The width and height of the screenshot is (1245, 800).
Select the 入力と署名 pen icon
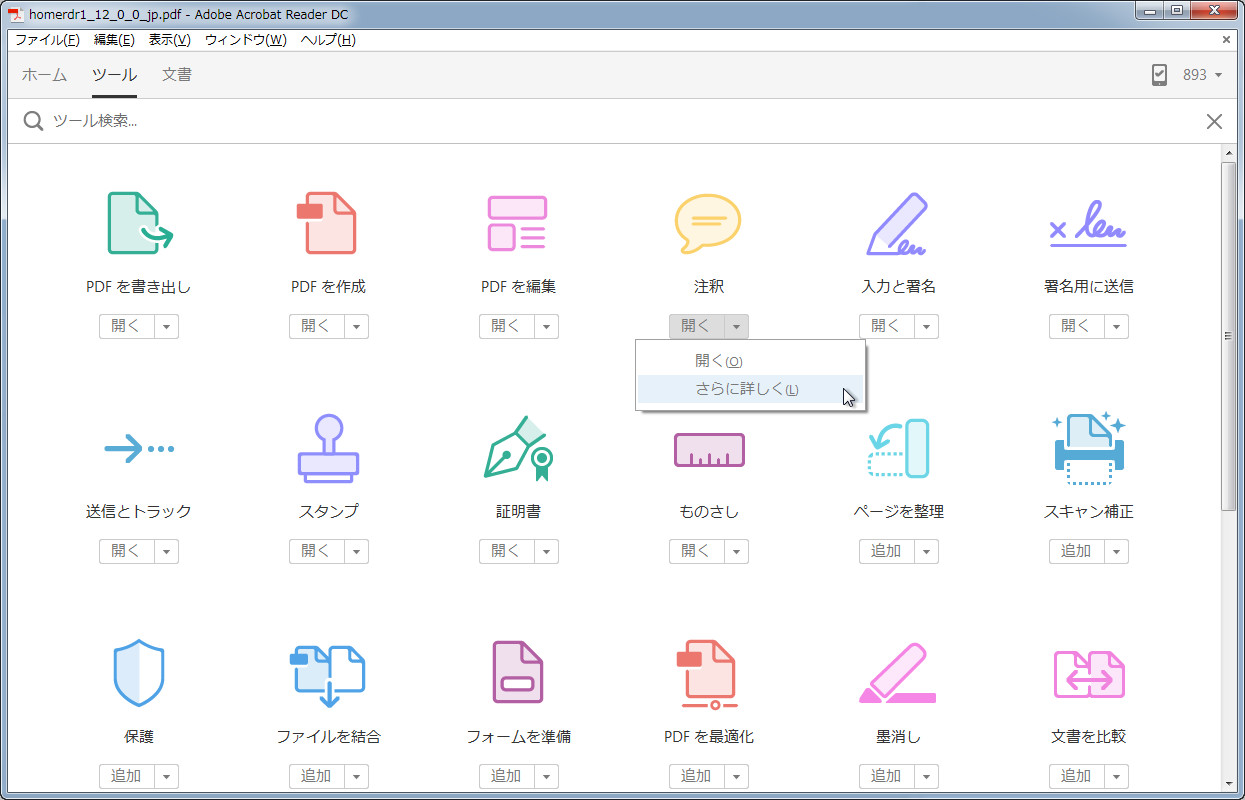[x=898, y=223]
